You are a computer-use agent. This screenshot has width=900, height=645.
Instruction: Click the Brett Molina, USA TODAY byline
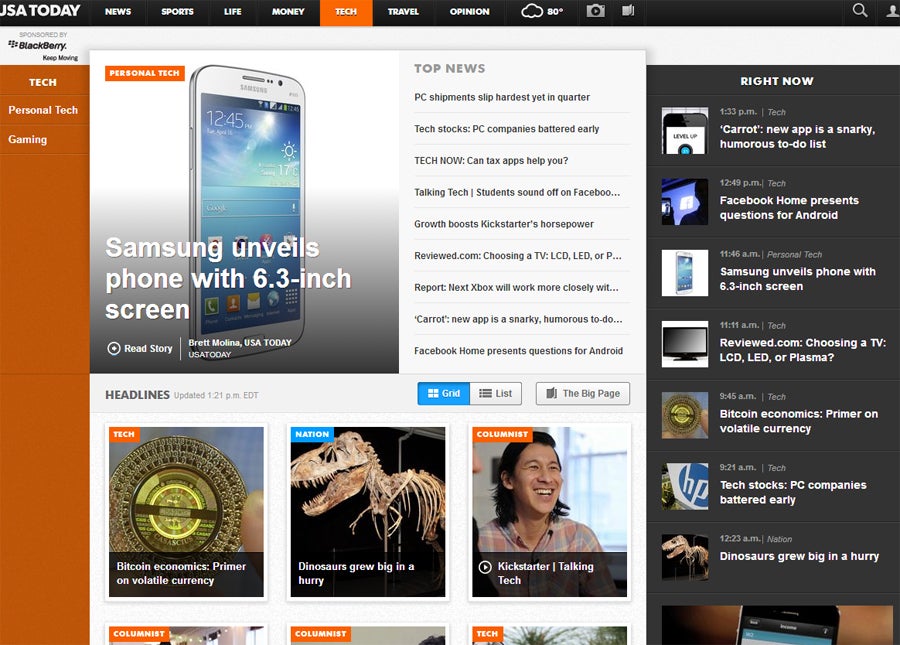pyautogui.click(x=240, y=343)
